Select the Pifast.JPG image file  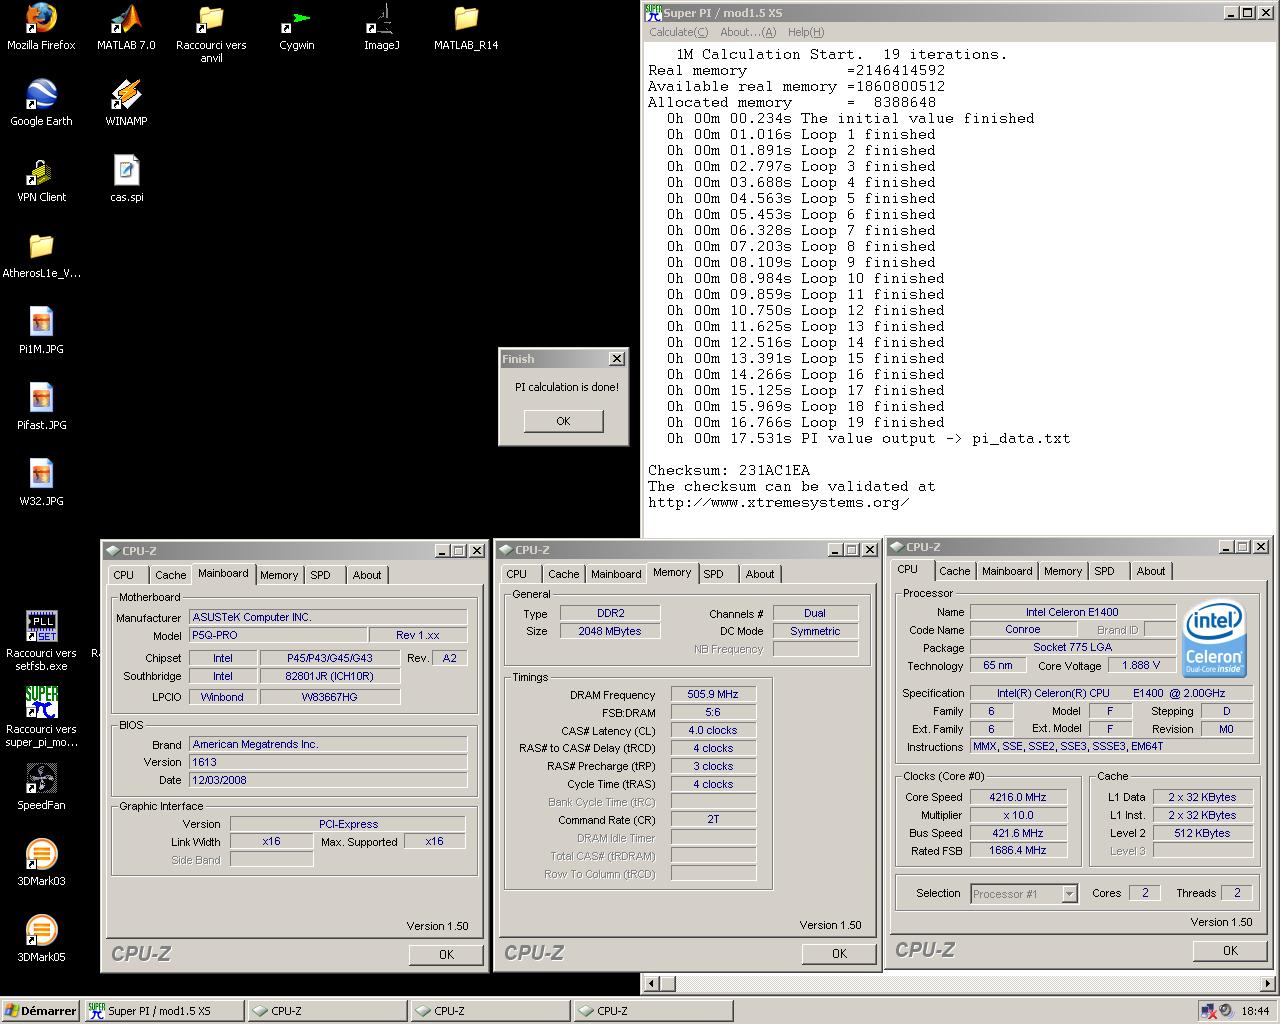(x=41, y=407)
